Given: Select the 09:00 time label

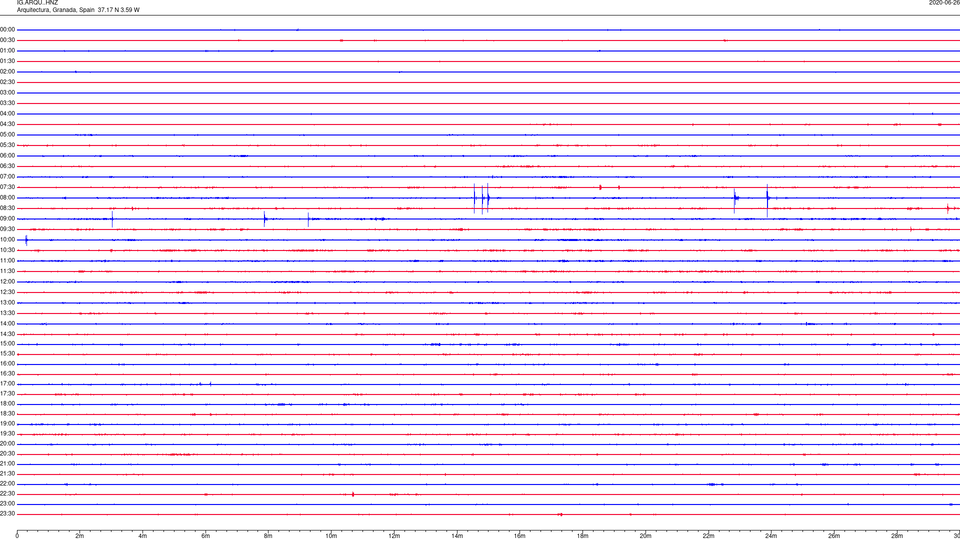Looking at the screenshot, I should pos(7,219).
